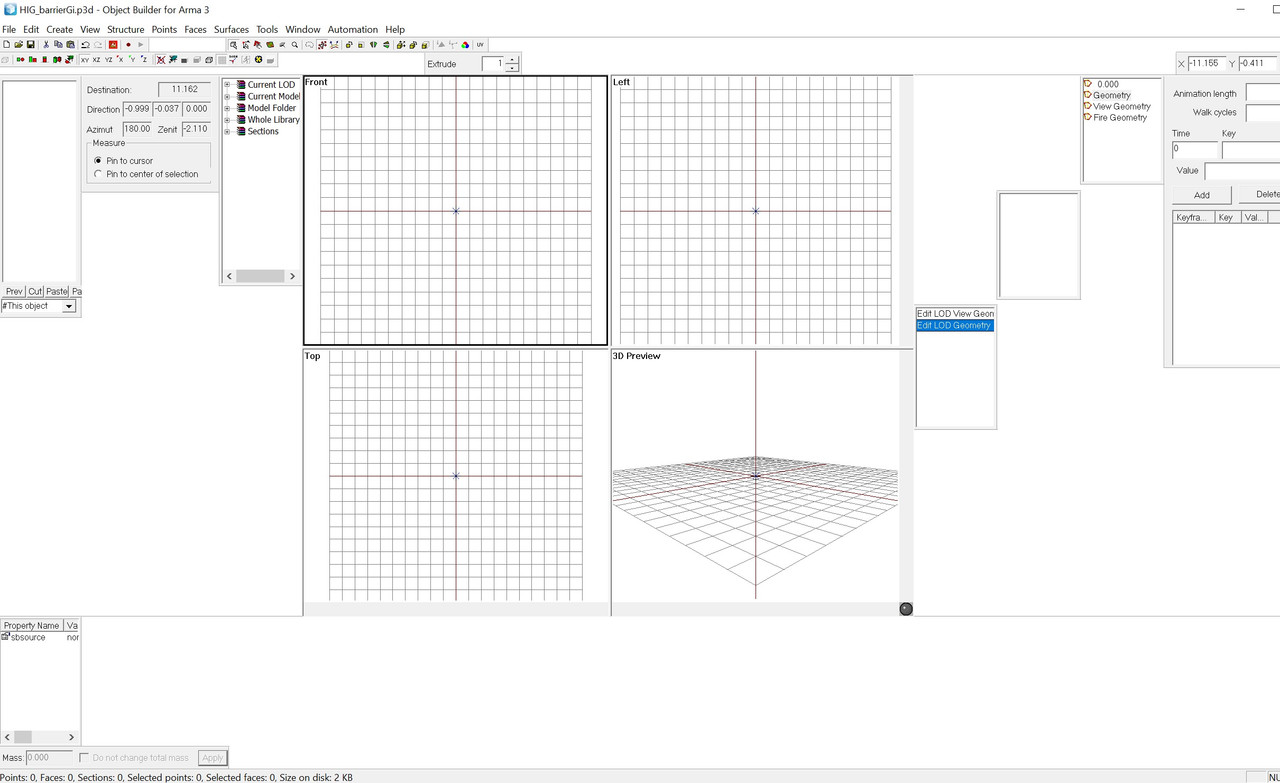Select the 0.000 LOD entry
The width and height of the screenshot is (1280, 783).
[x=1107, y=84]
